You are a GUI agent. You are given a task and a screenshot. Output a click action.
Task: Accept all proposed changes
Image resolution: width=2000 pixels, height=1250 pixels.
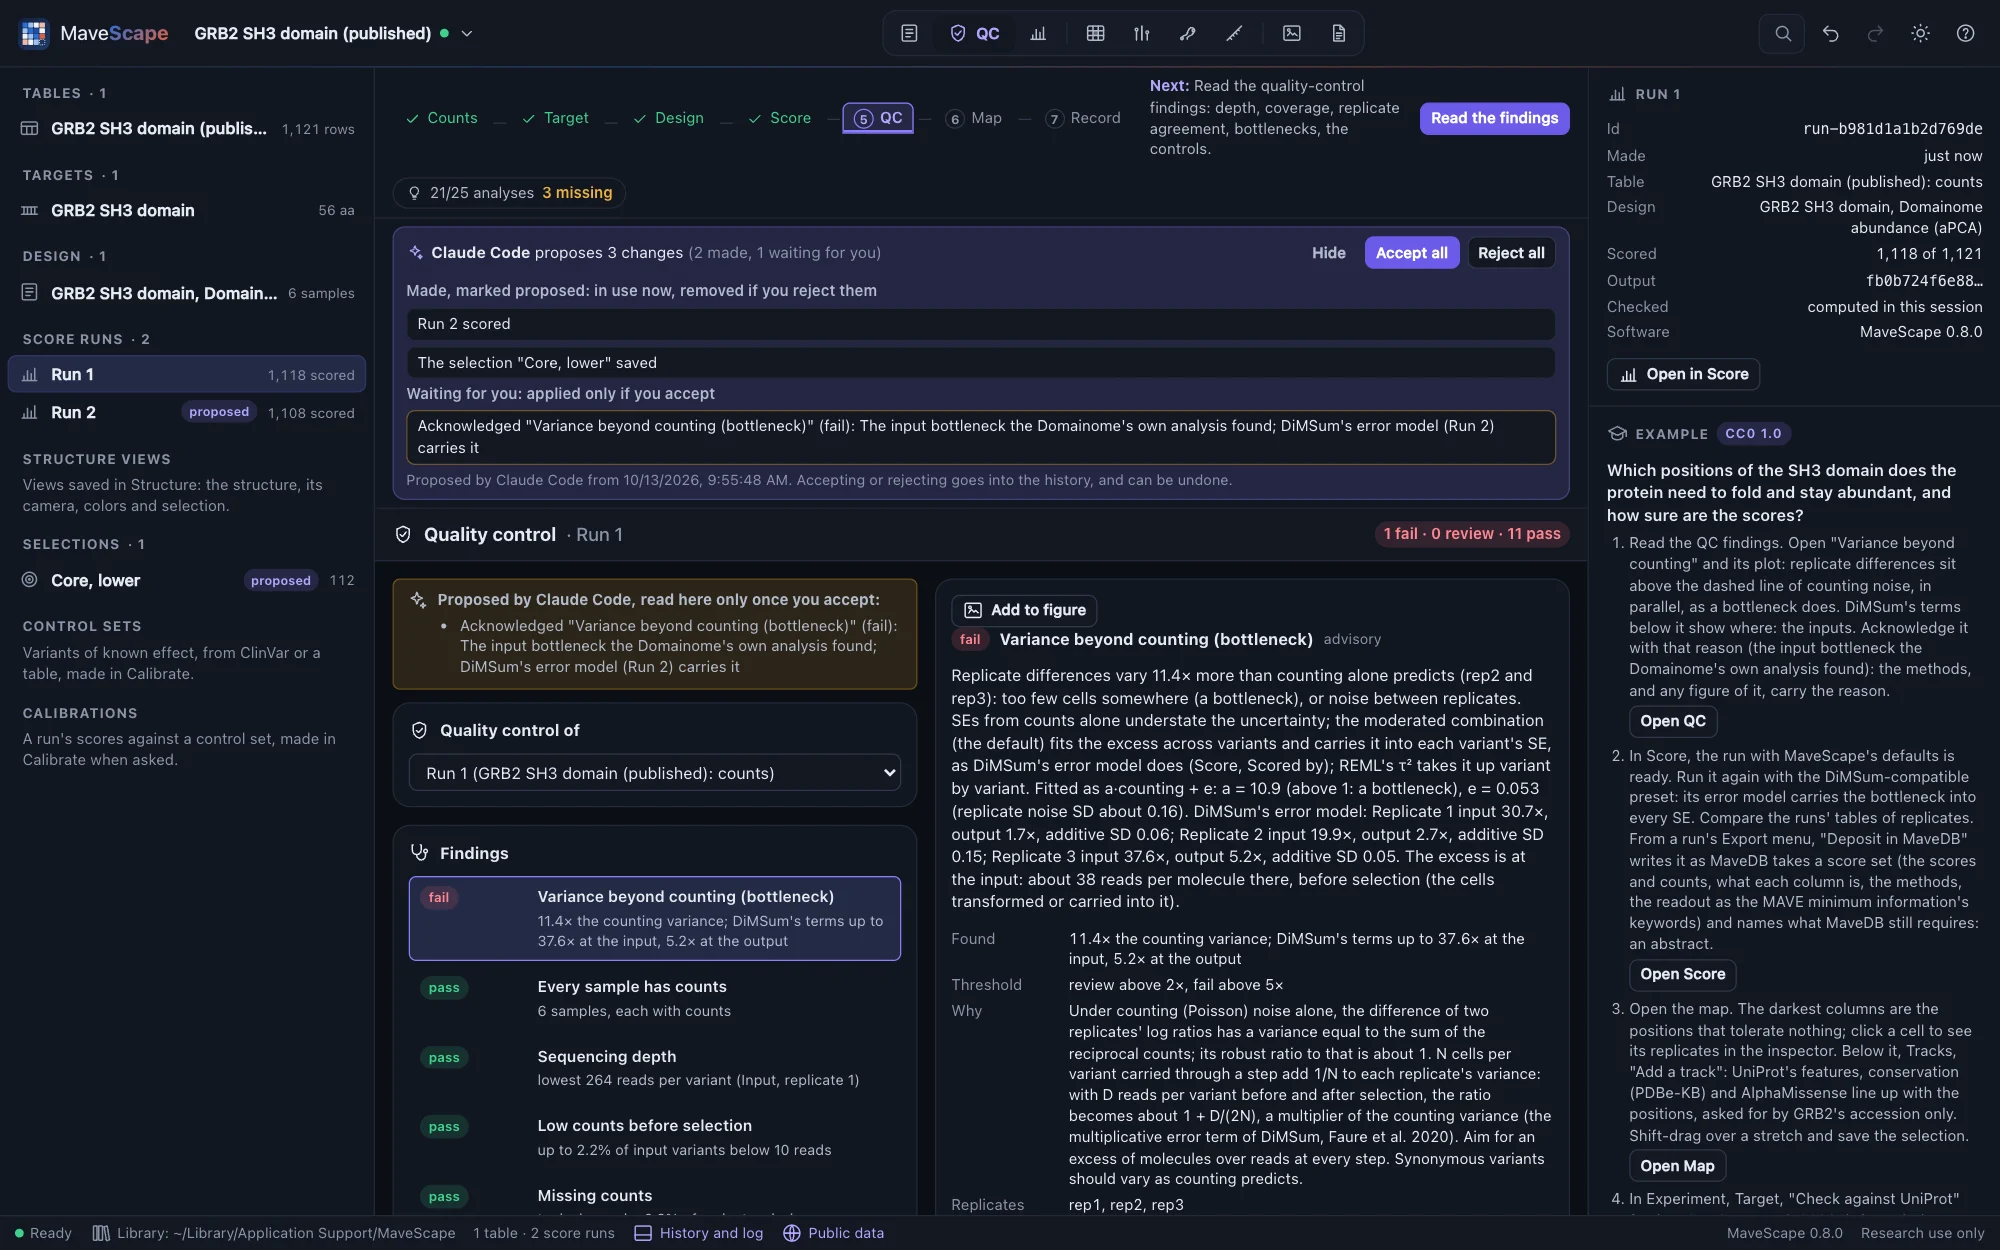[x=1411, y=253]
